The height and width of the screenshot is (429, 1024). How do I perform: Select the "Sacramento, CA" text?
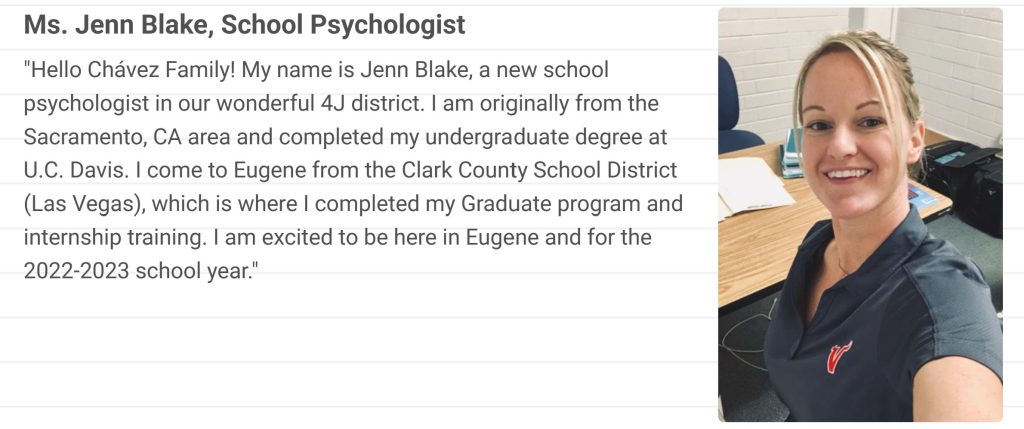tap(90, 137)
